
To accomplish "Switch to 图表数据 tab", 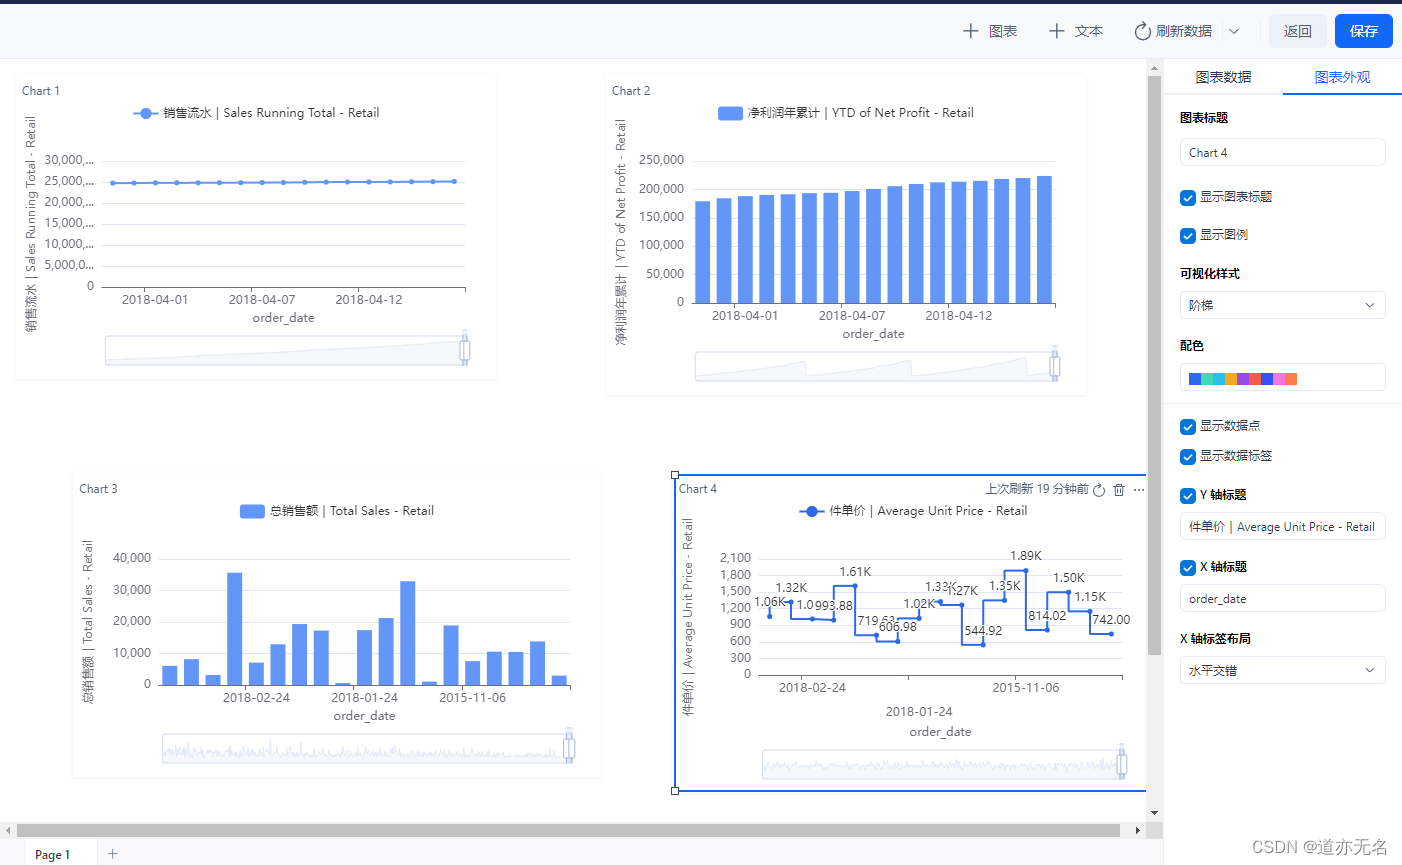I will 1223,77.
